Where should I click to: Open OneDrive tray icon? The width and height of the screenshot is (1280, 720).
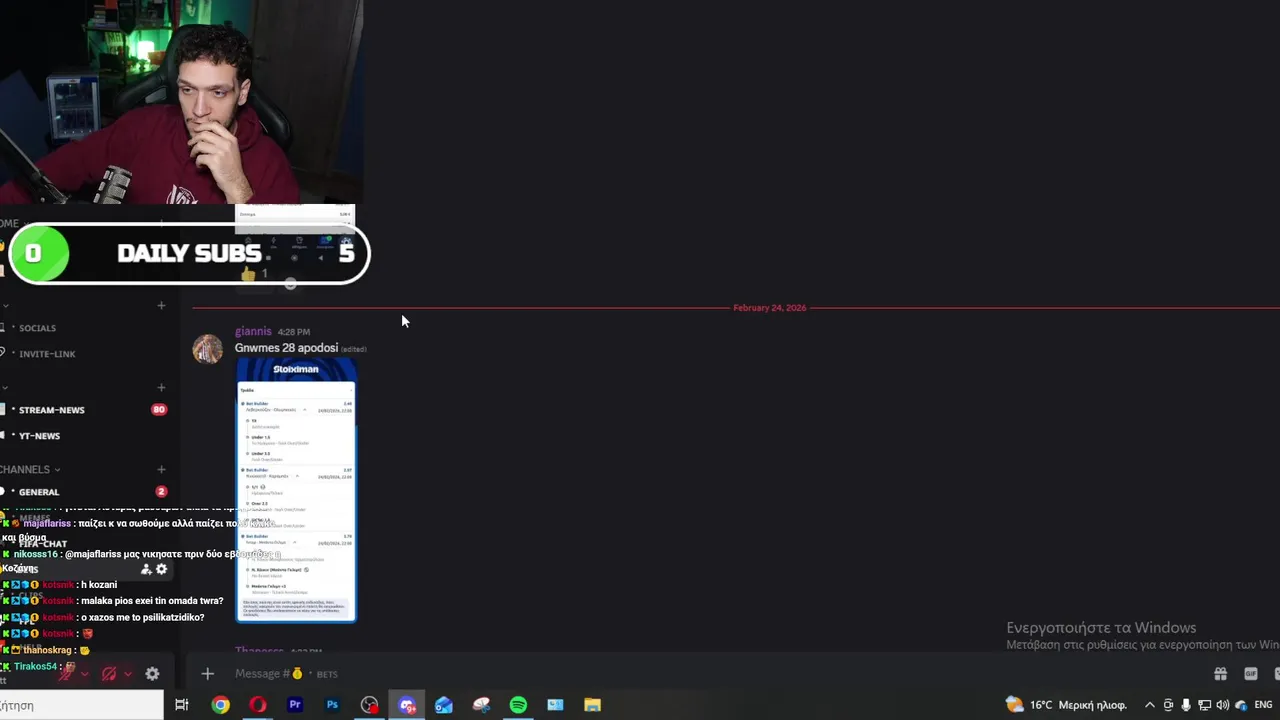click(1241, 705)
